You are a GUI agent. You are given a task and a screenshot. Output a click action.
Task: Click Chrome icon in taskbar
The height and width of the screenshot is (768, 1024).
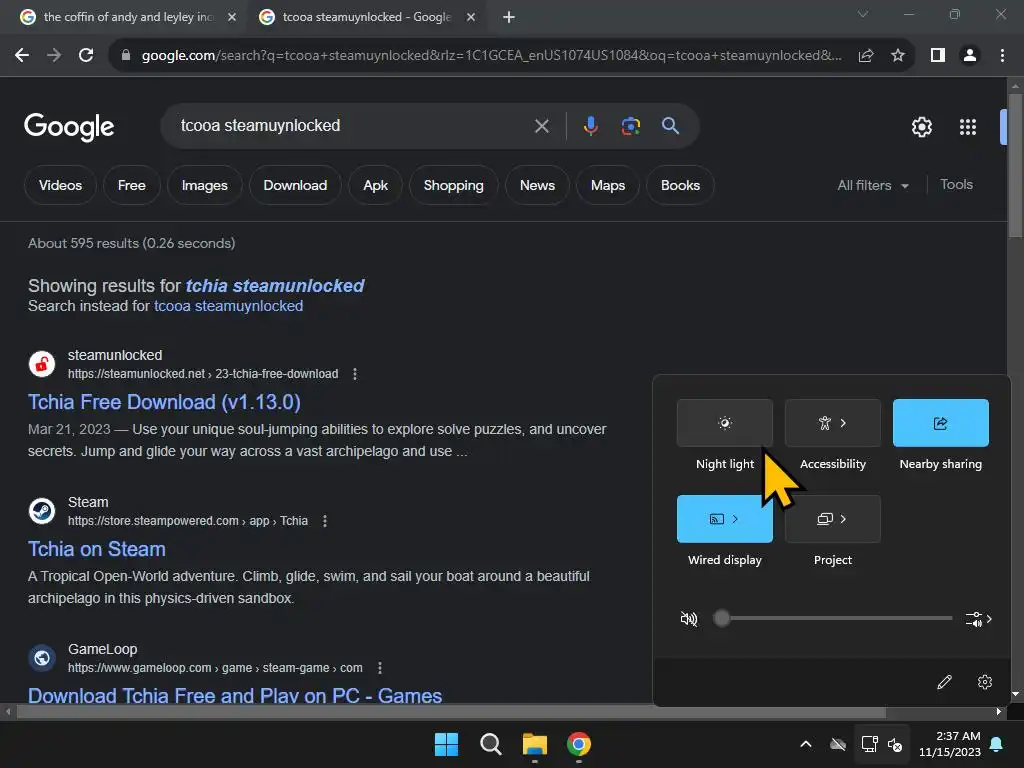[579, 744]
